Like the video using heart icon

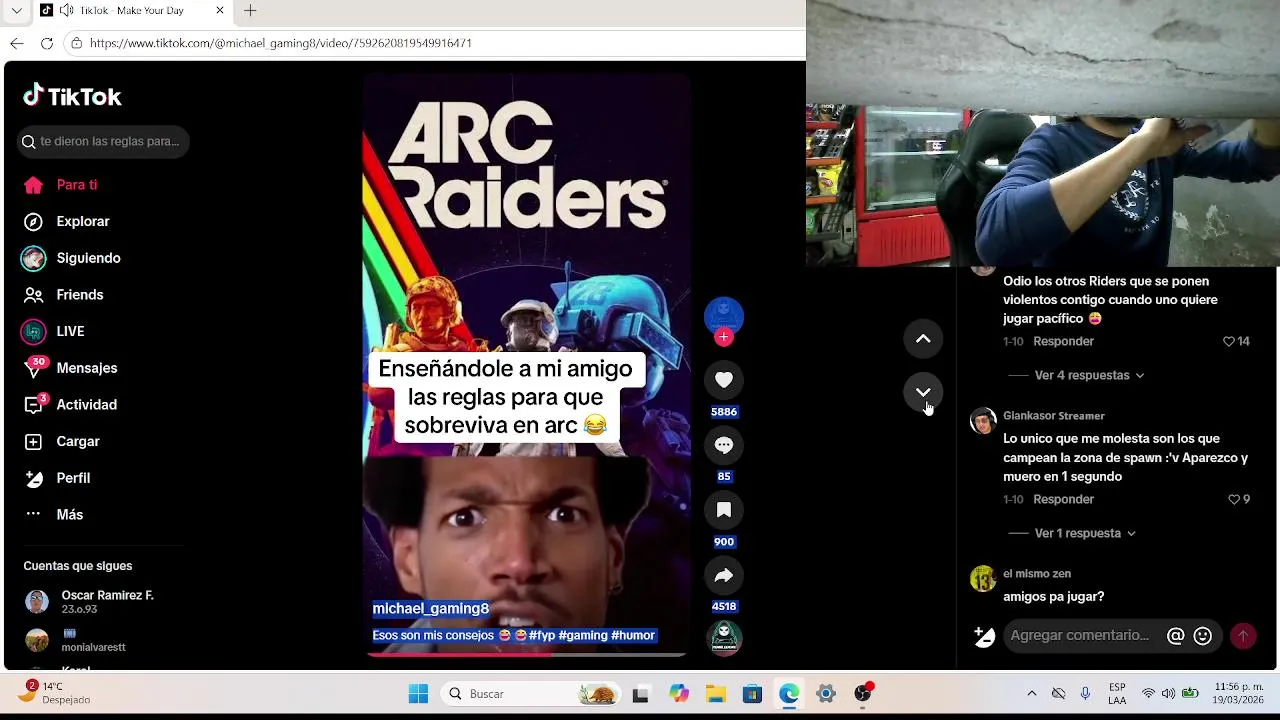[724, 380]
